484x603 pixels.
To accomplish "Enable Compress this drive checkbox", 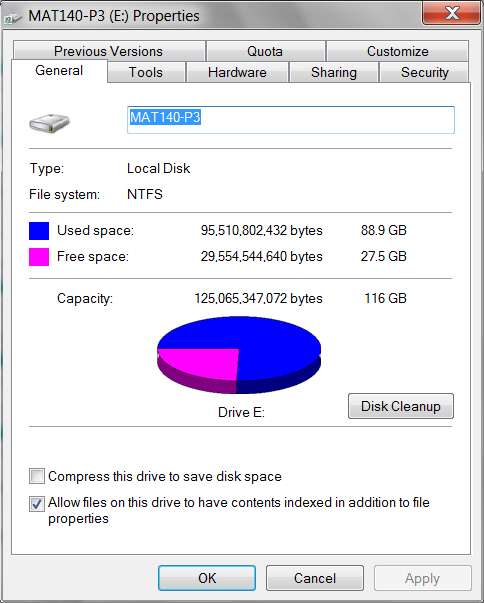I will [x=37, y=476].
